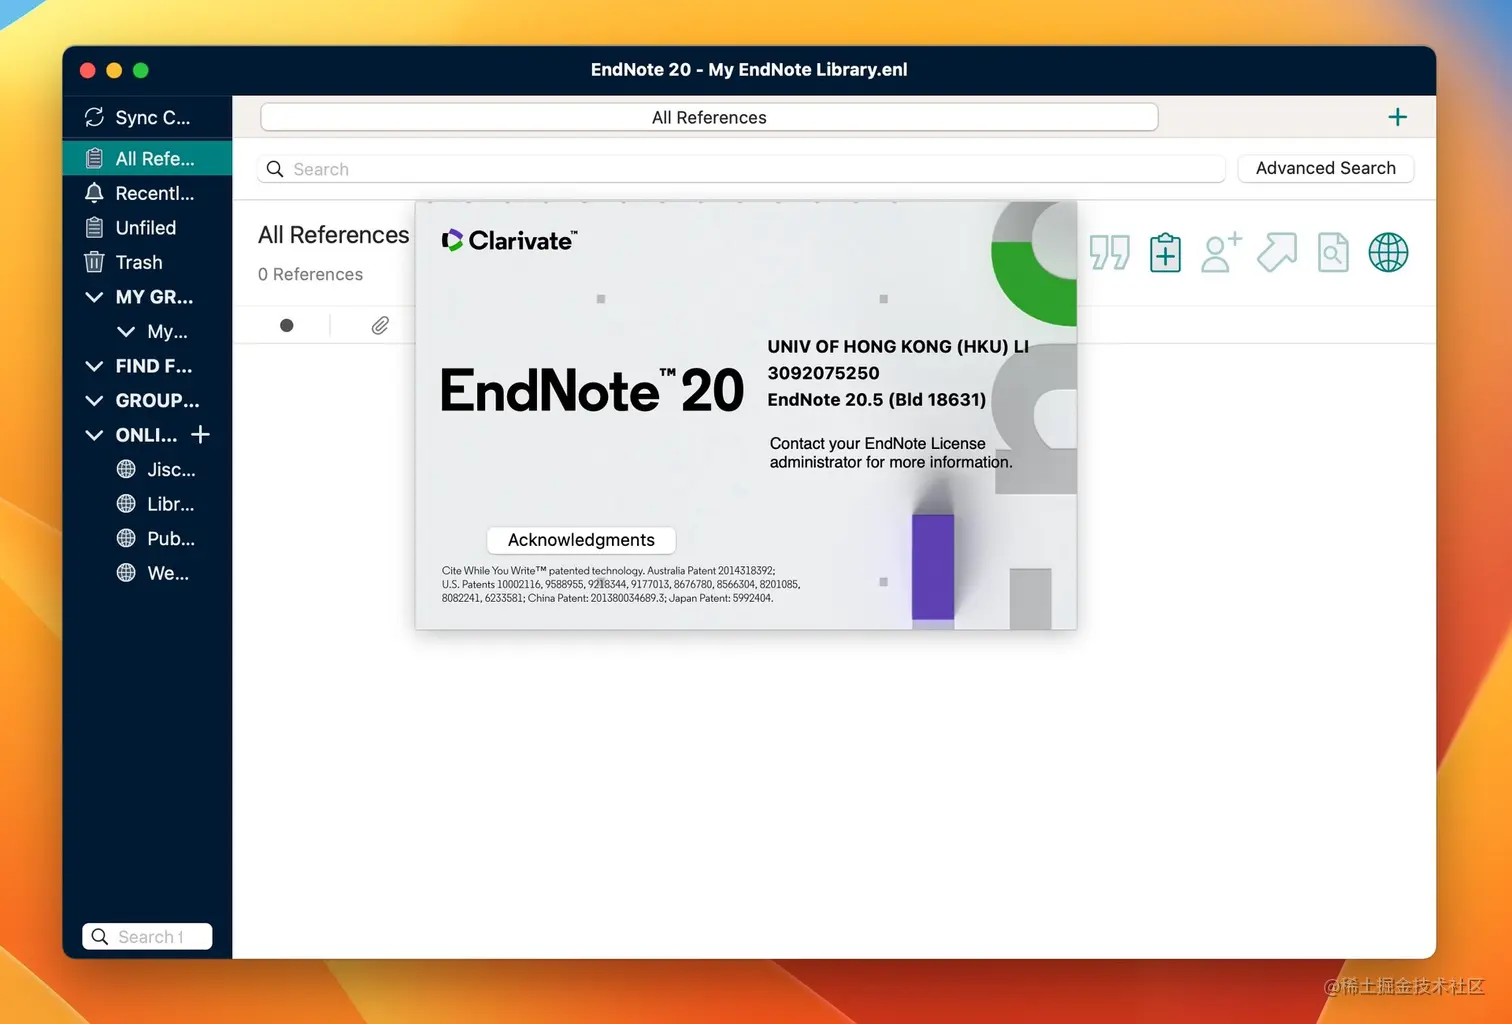The width and height of the screenshot is (1512, 1024).
Task: Click the EndNote 20.5 (Bld 18631) version text
Action: (x=877, y=399)
